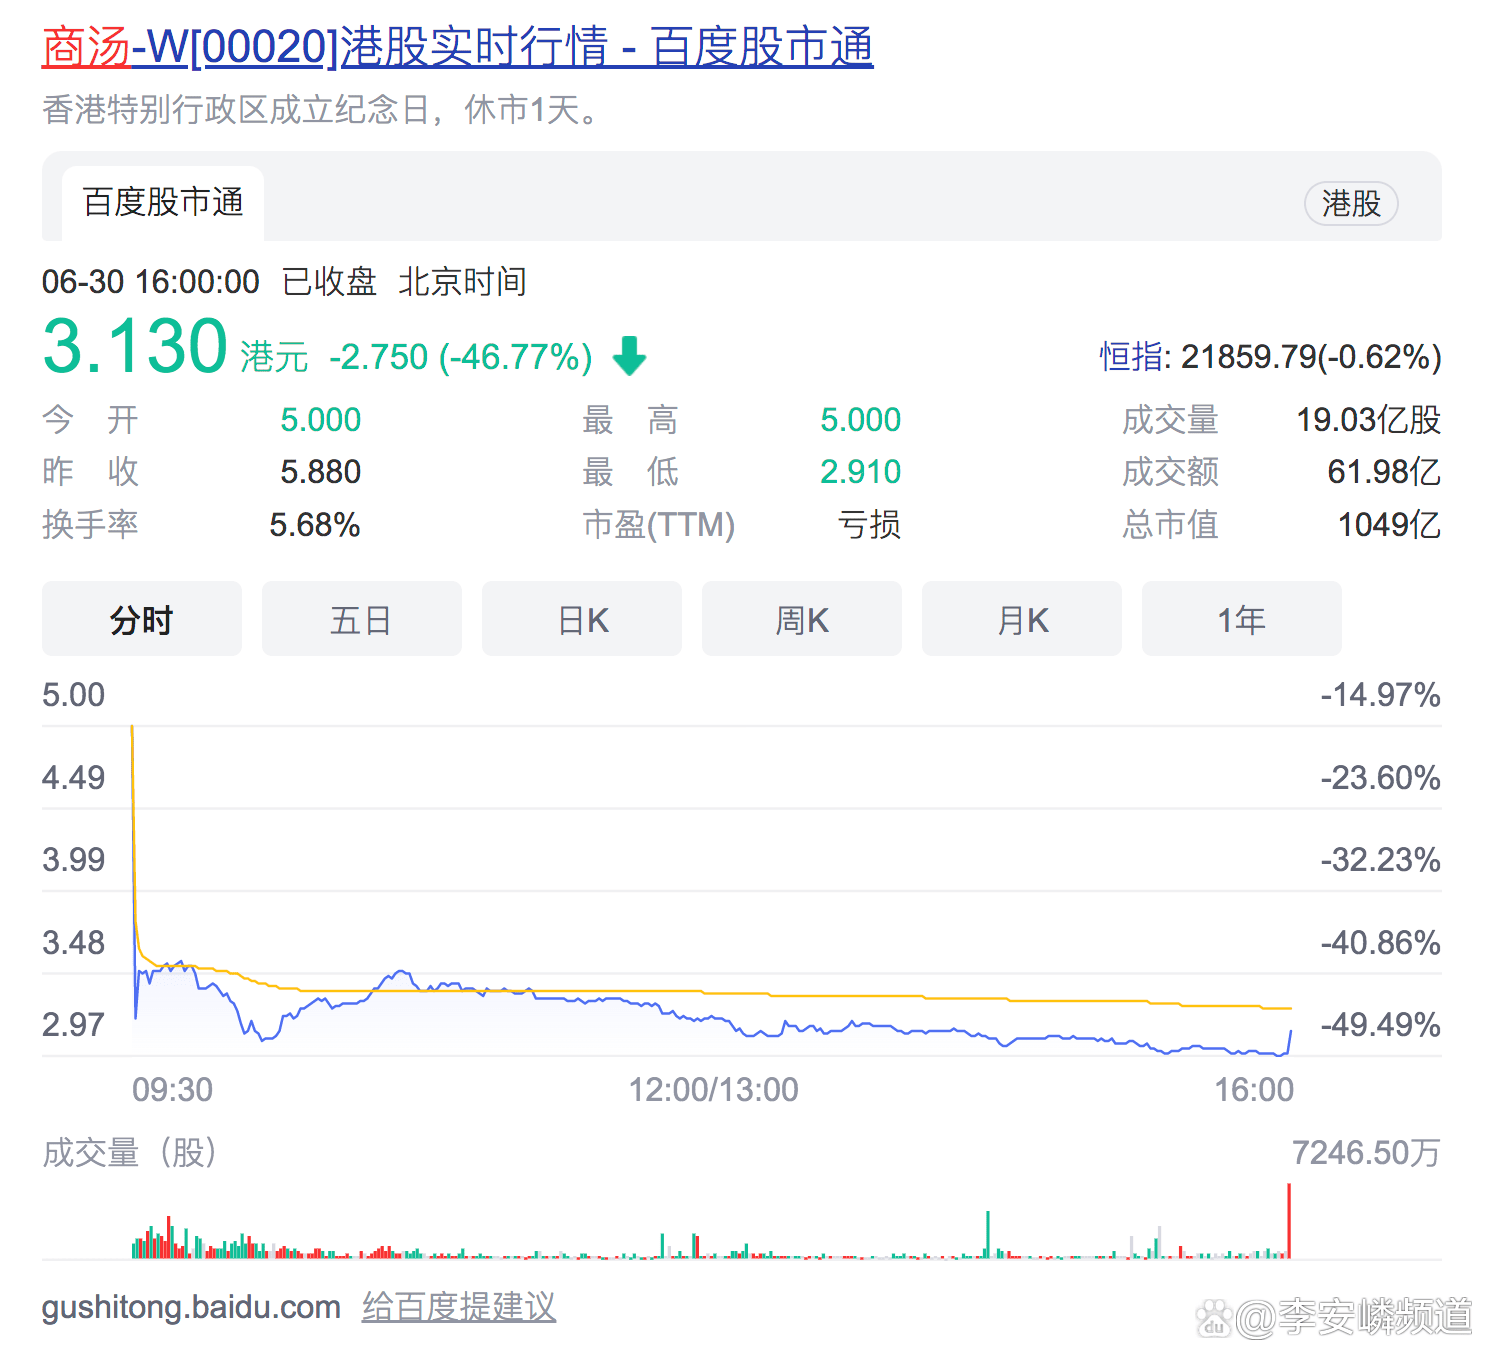This screenshot has width=1502, height=1370.
Task: Click the 3.48 price axis label
Action: [x=73, y=942]
